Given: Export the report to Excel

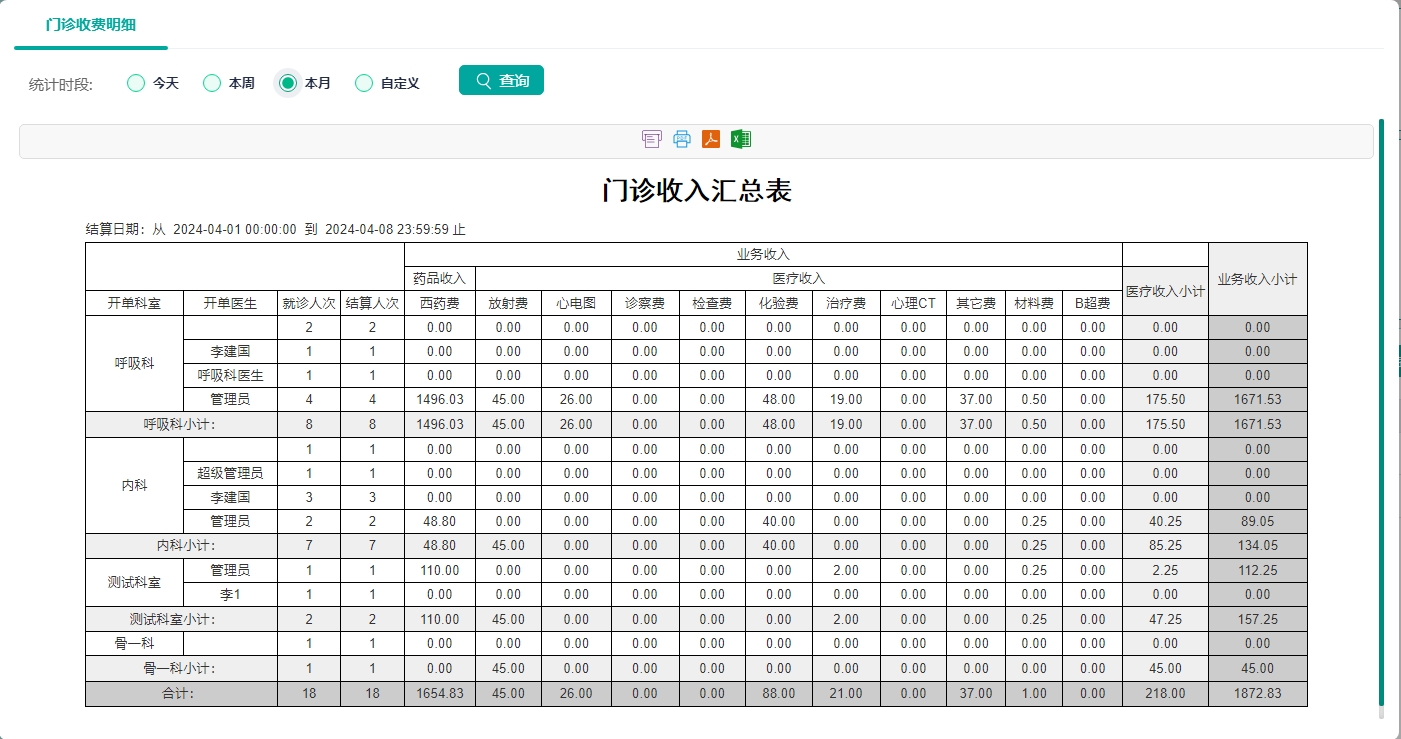Looking at the screenshot, I should (740, 140).
